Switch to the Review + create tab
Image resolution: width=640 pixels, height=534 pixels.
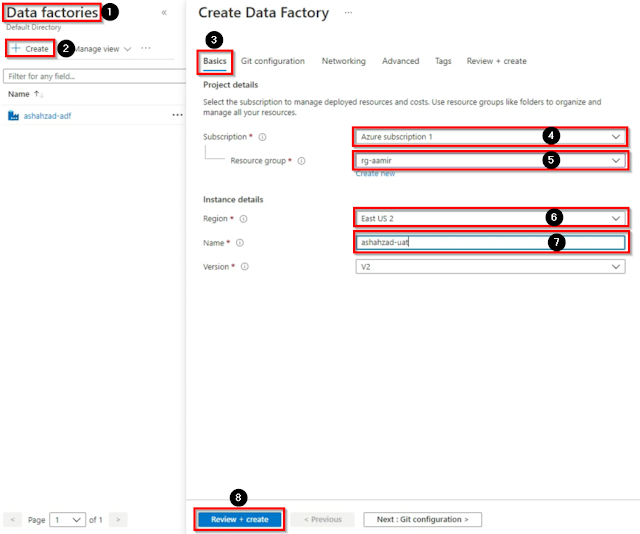pyautogui.click(x=496, y=61)
